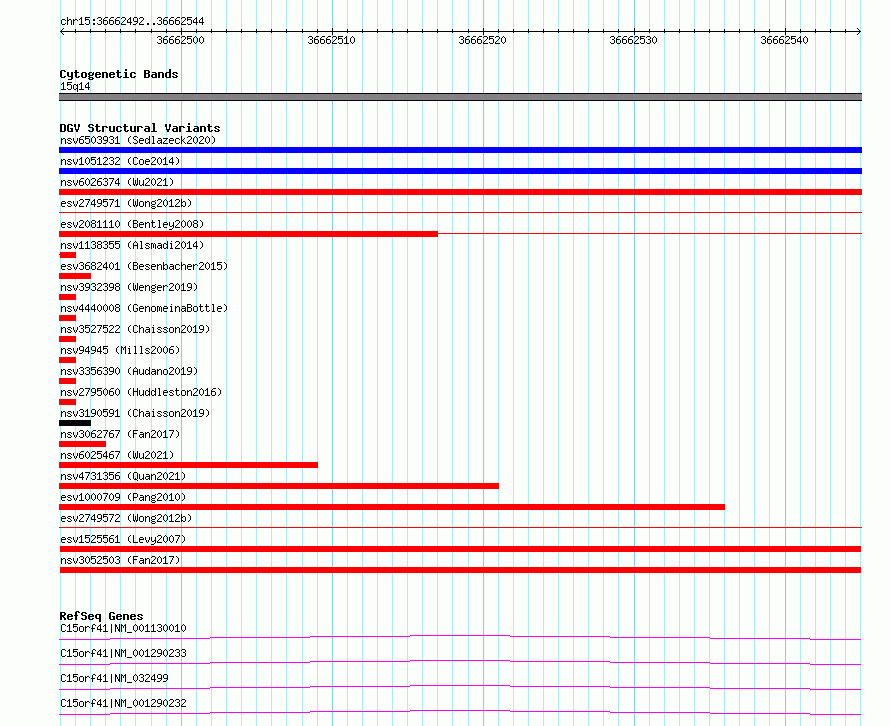
Task: Open the Cytogenetic Bands track title
Action: tap(119, 74)
